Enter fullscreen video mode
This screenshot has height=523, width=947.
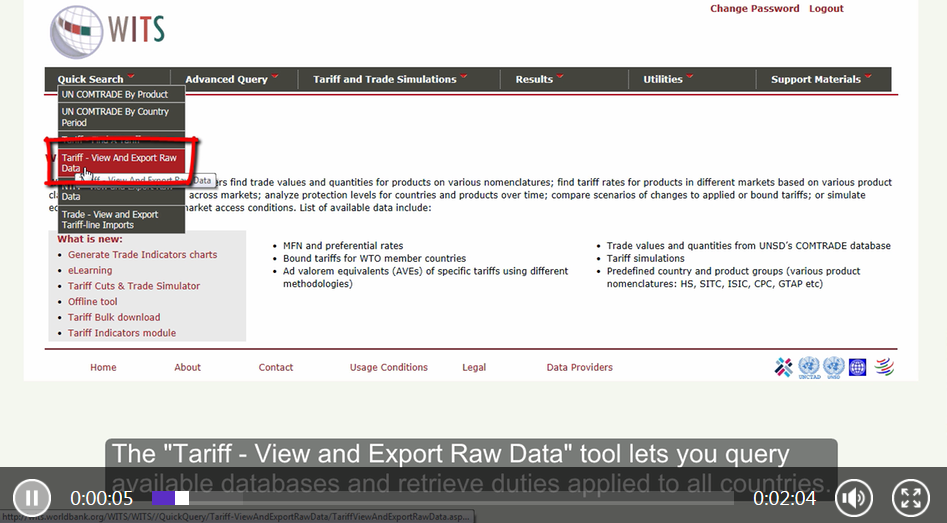[909, 497]
